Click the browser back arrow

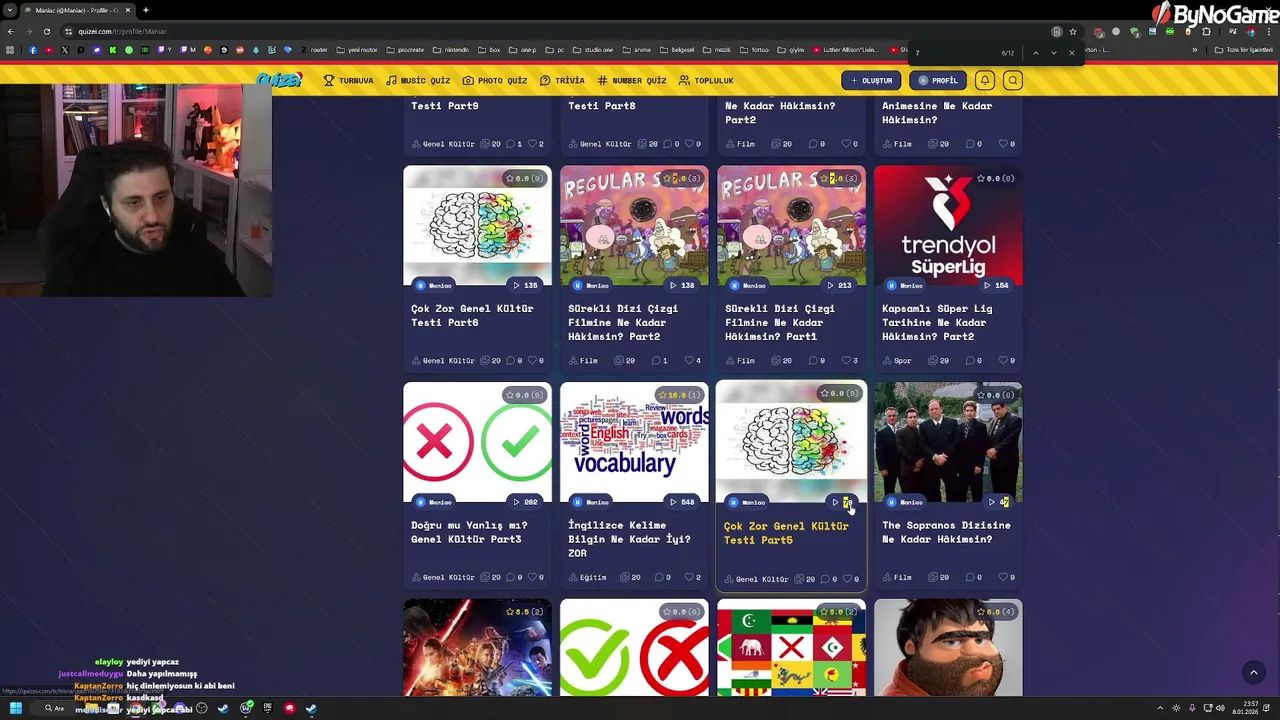tap(10, 31)
